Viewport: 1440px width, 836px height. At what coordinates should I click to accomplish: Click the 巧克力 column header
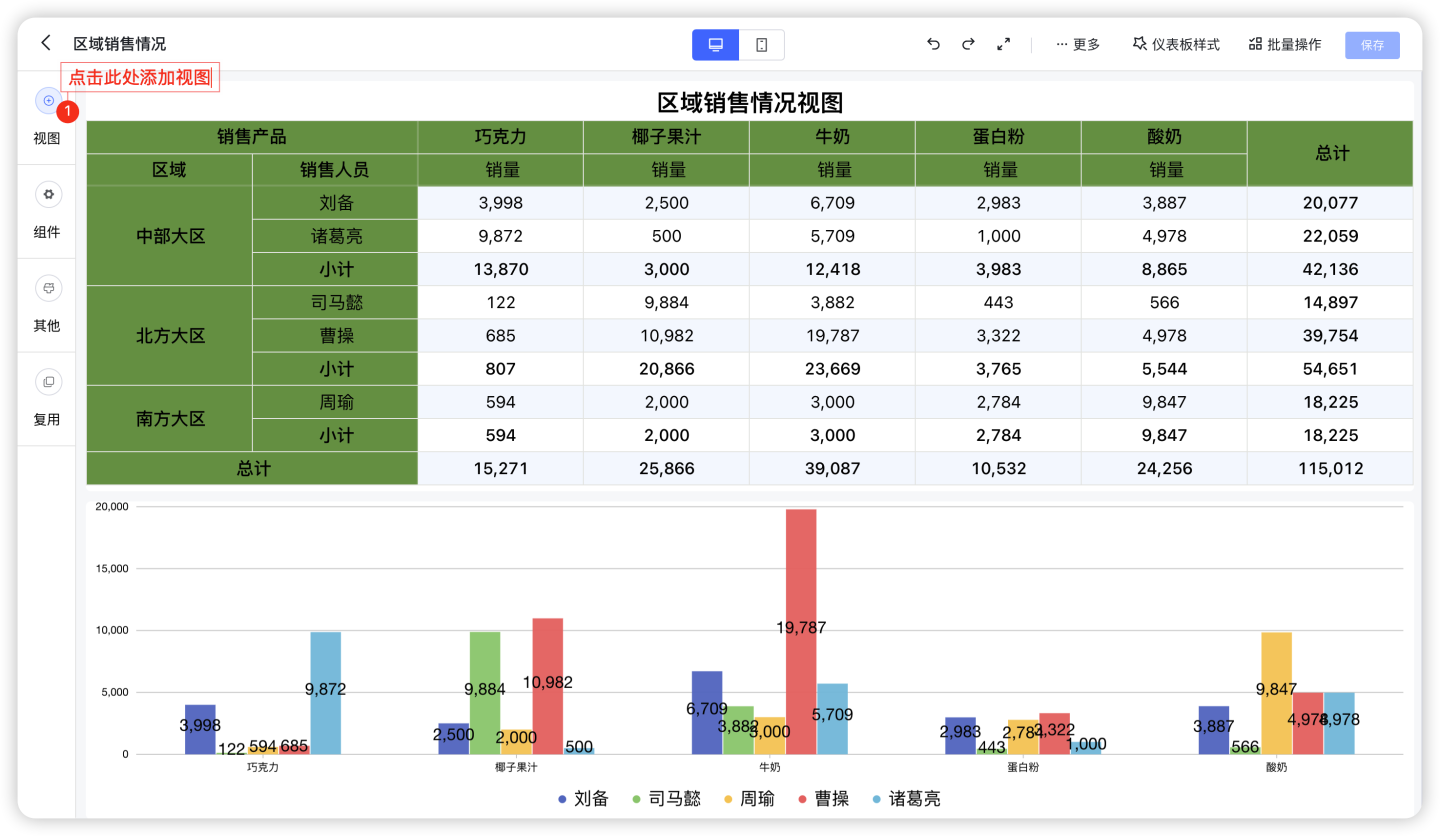[500, 137]
